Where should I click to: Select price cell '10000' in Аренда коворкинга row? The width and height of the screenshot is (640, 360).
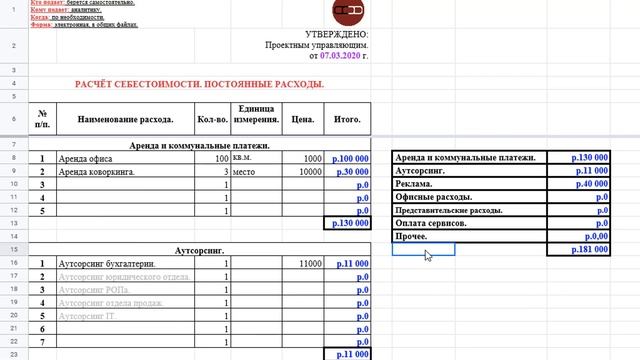click(x=303, y=171)
